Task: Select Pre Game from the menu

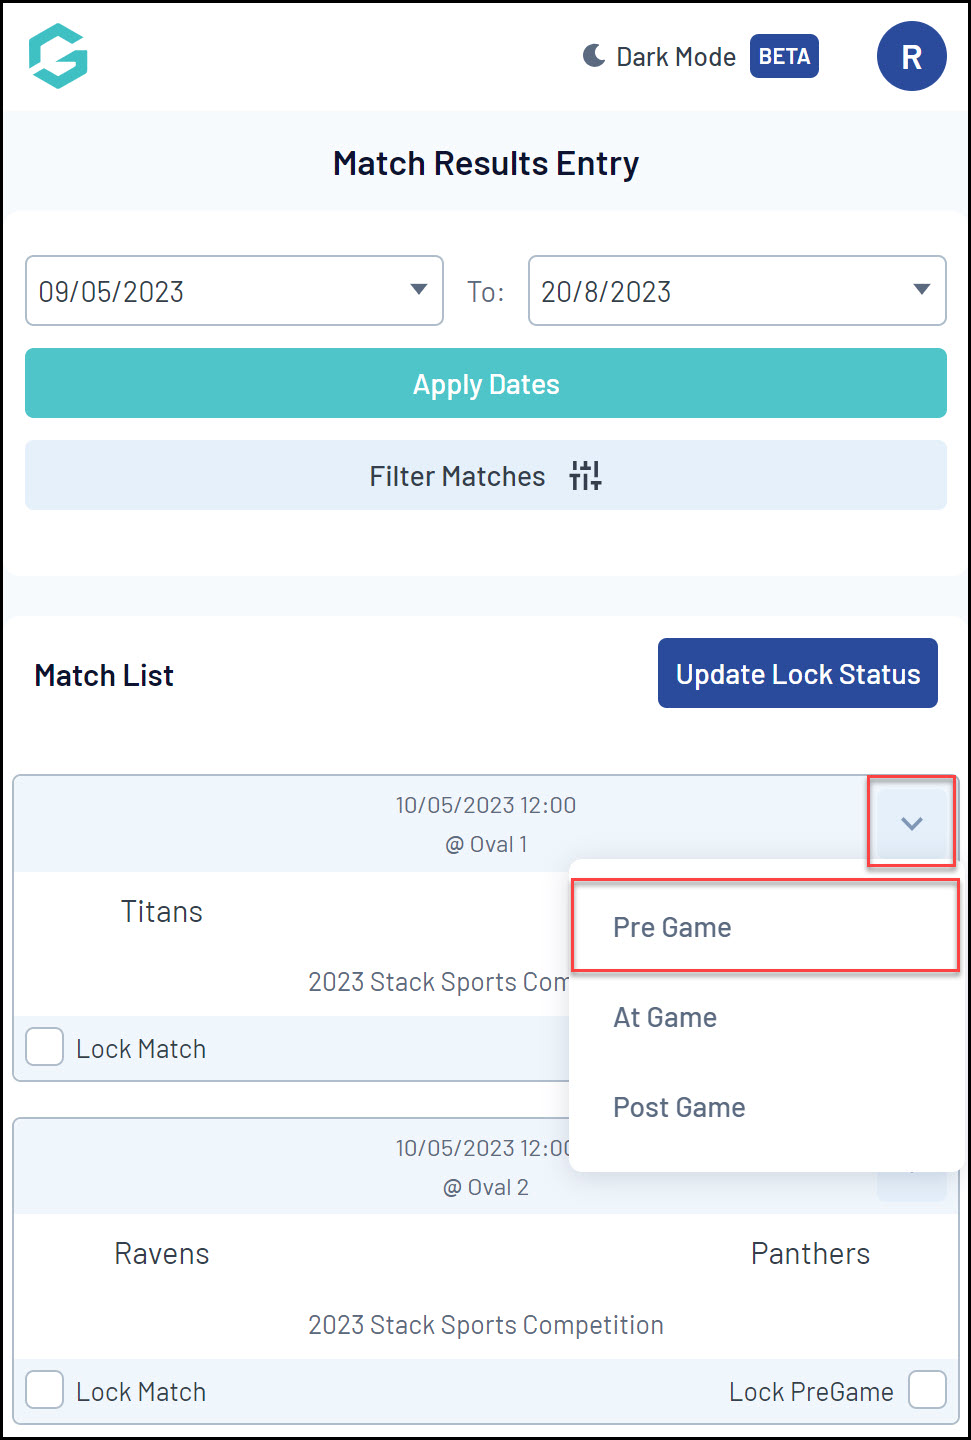Action: tap(672, 928)
